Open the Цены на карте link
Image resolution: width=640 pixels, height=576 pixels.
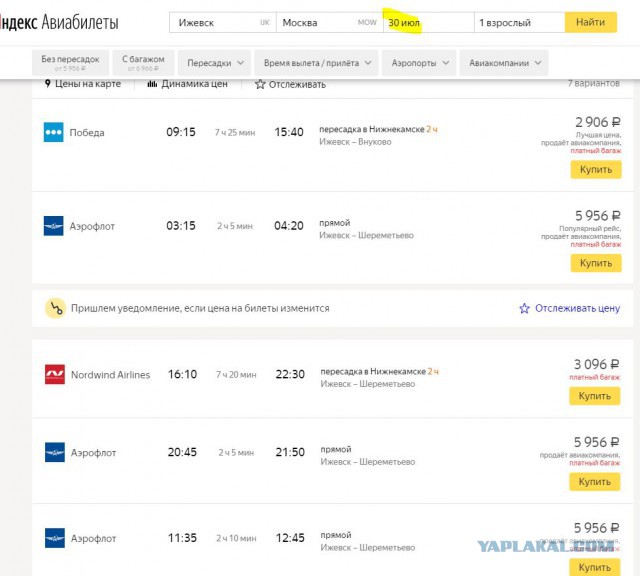[x=88, y=84]
